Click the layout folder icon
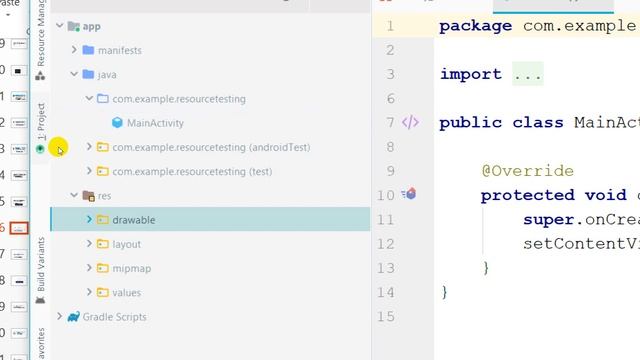Image resolution: width=640 pixels, height=360 pixels. (x=103, y=244)
